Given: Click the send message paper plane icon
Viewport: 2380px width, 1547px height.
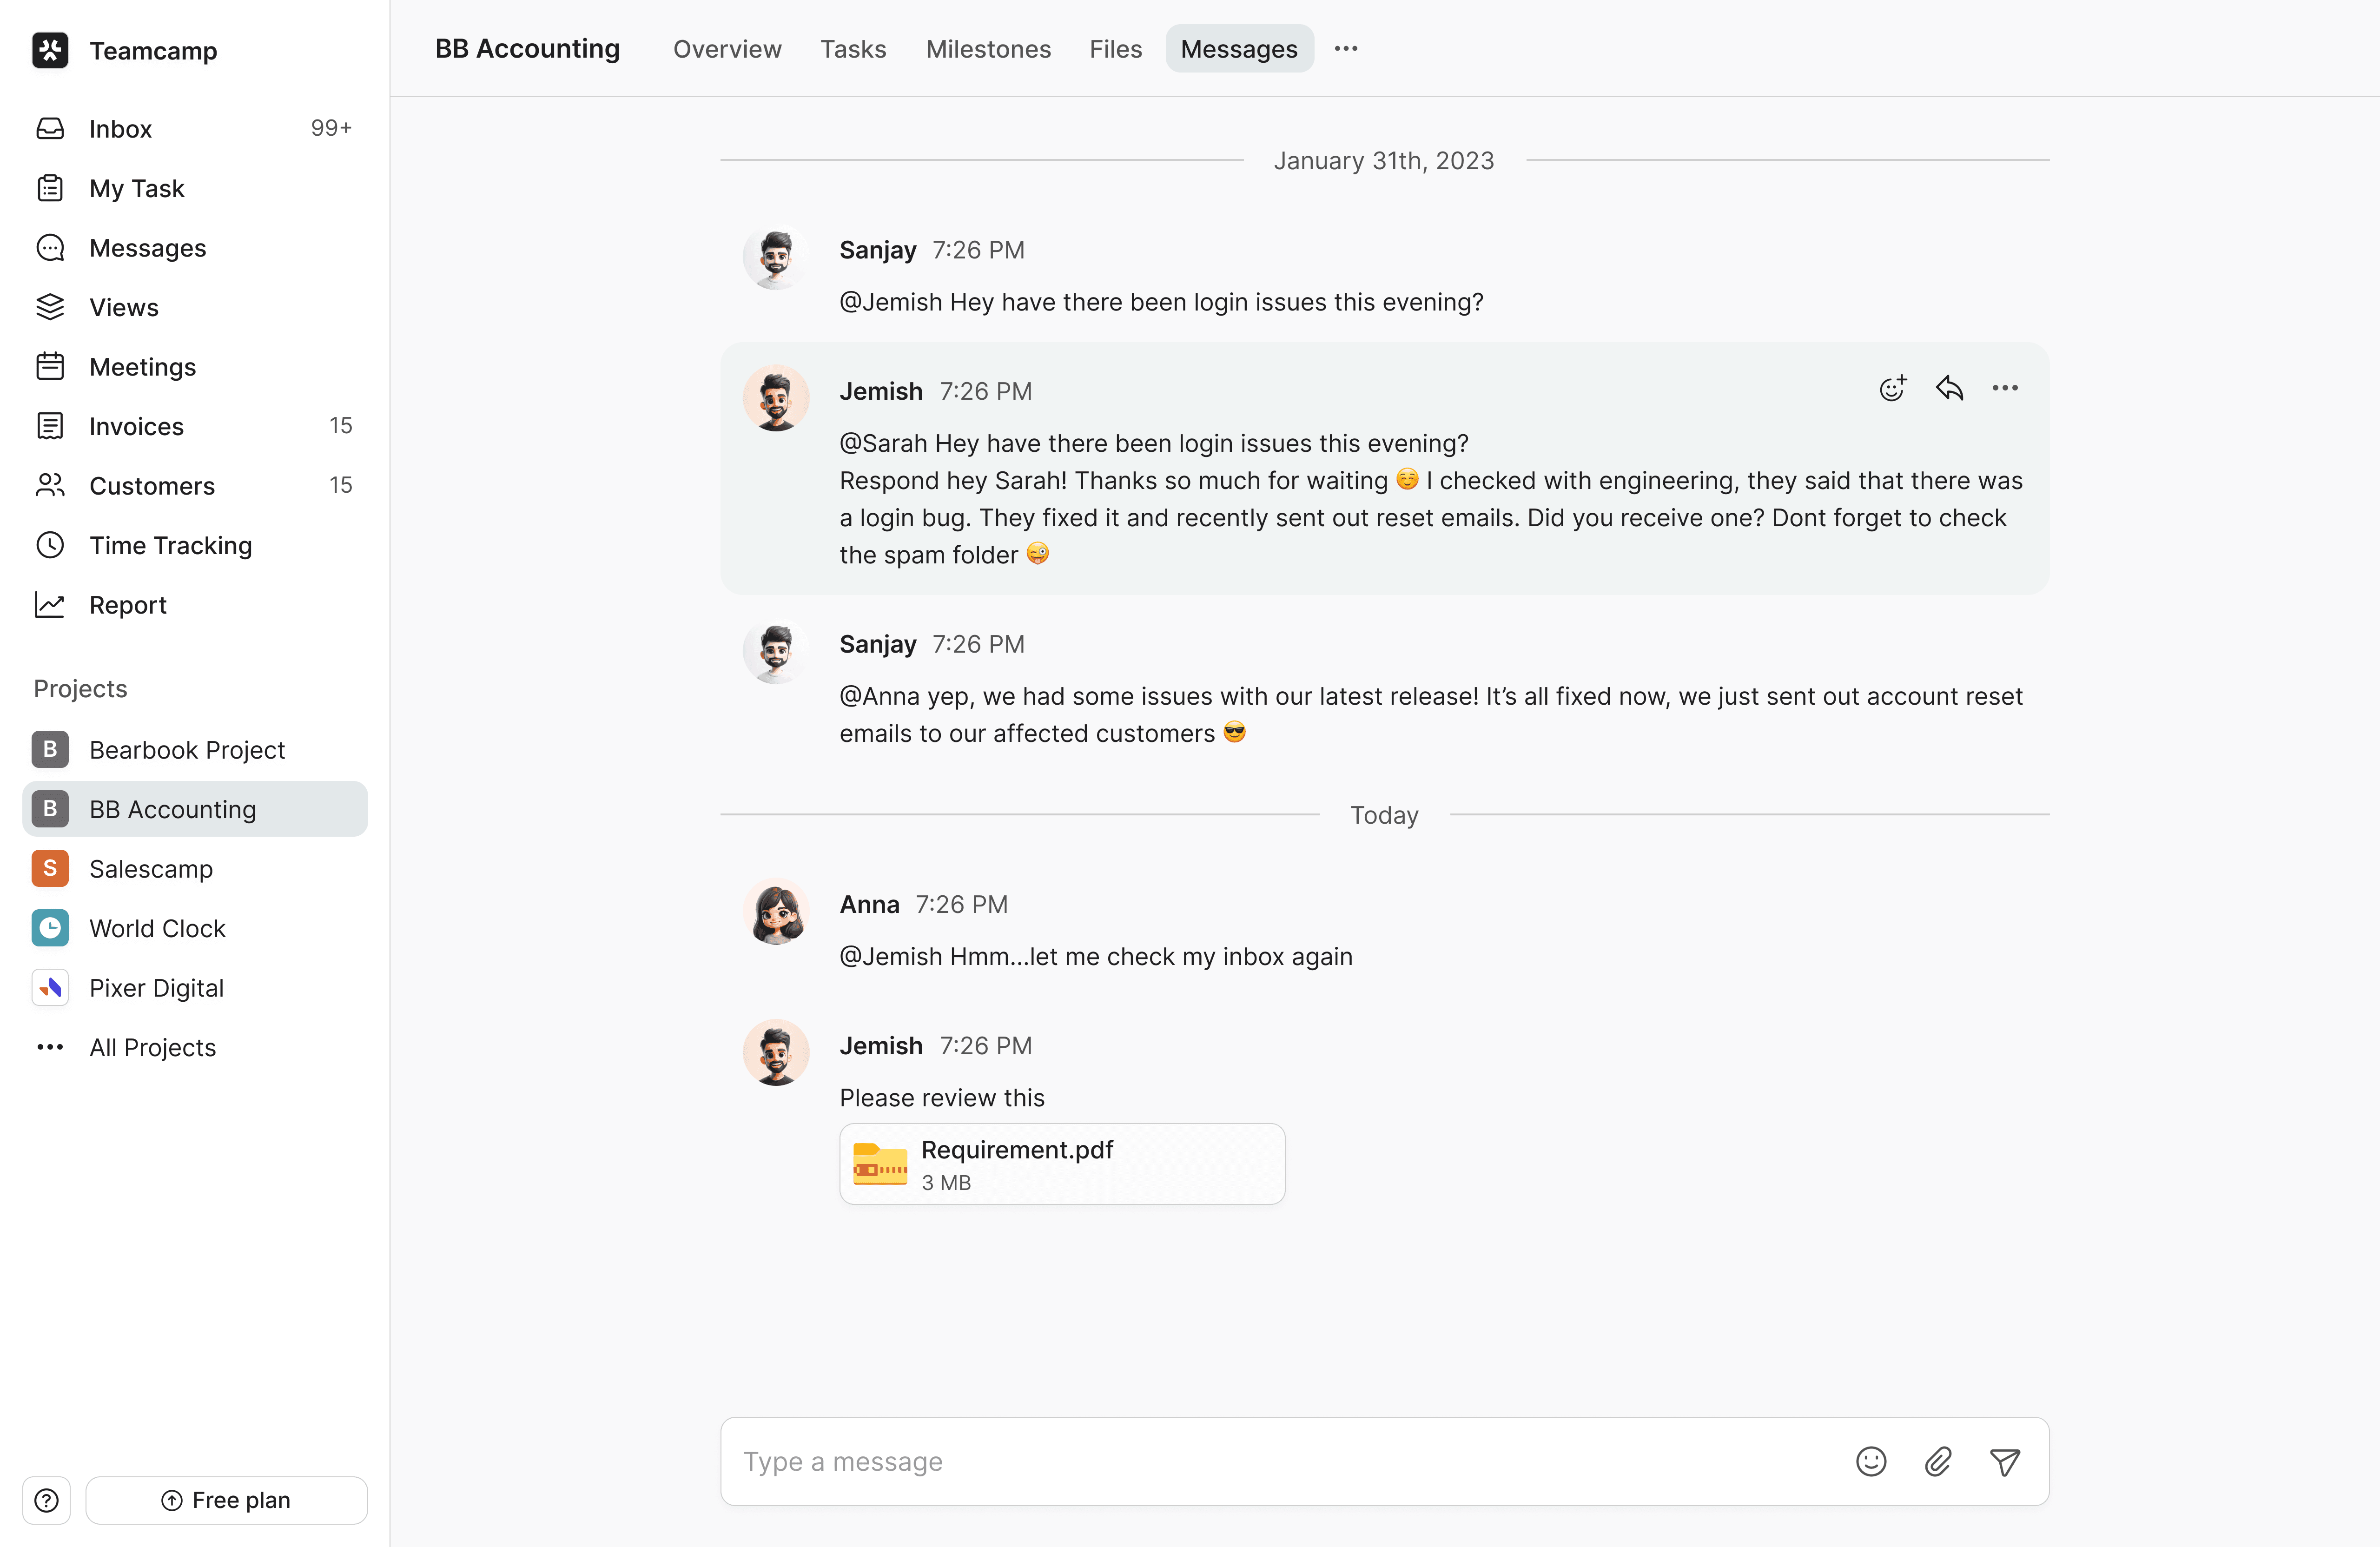Looking at the screenshot, I should click(x=2004, y=1461).
